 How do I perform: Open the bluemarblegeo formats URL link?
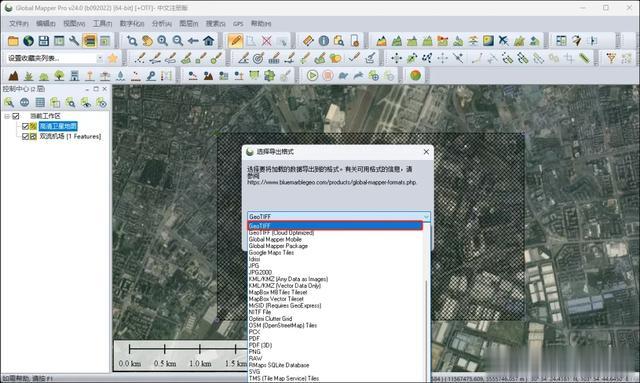(331, 183)
